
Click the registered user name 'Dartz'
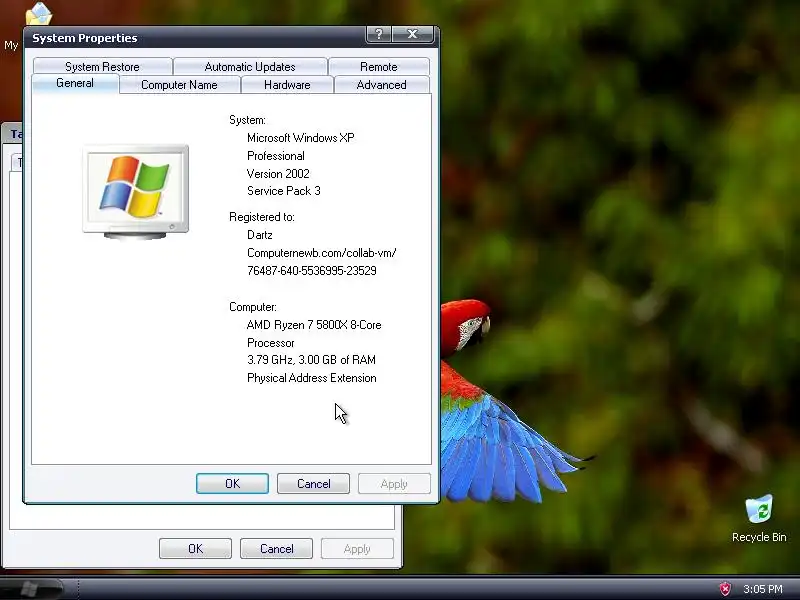coord(260,235)
